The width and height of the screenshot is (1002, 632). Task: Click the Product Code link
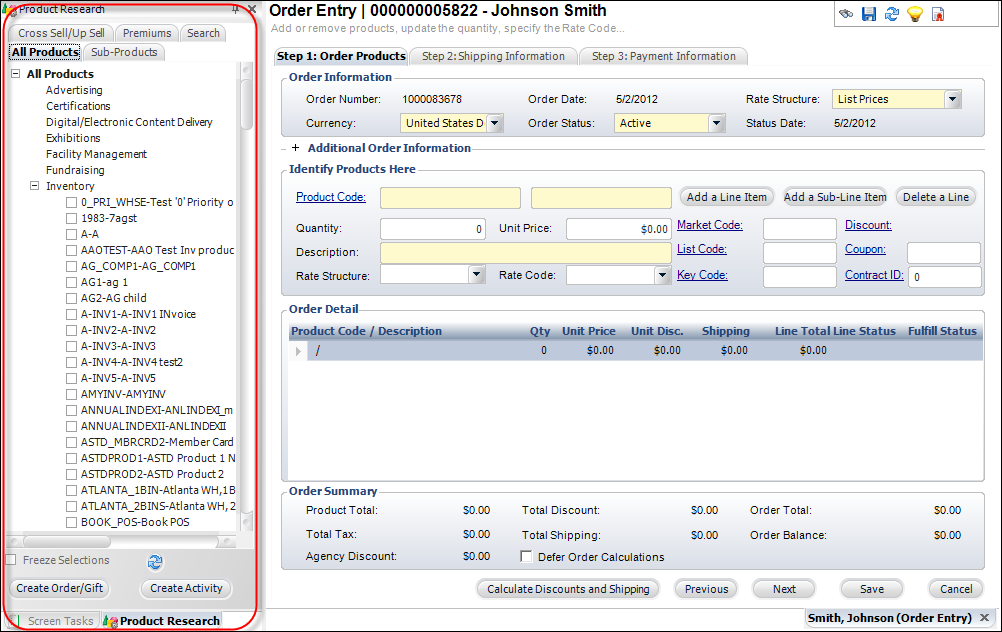tap(331, 197)
